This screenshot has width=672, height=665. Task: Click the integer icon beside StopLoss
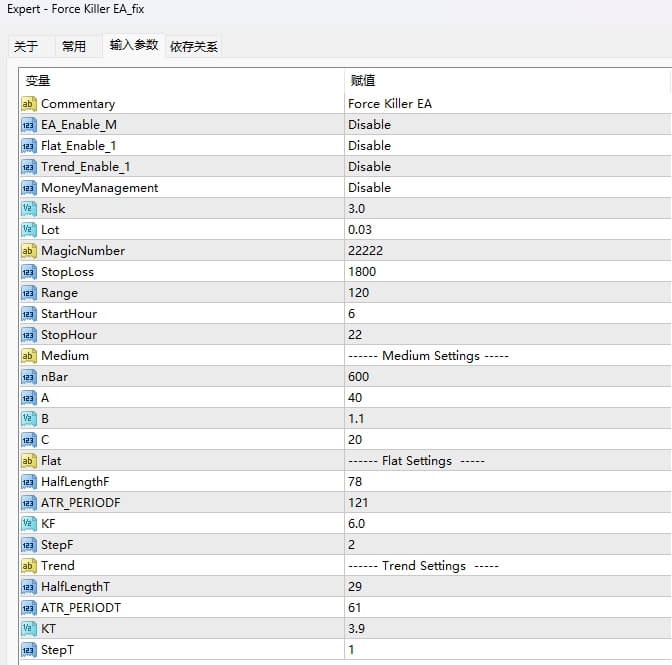click(28, 272)
